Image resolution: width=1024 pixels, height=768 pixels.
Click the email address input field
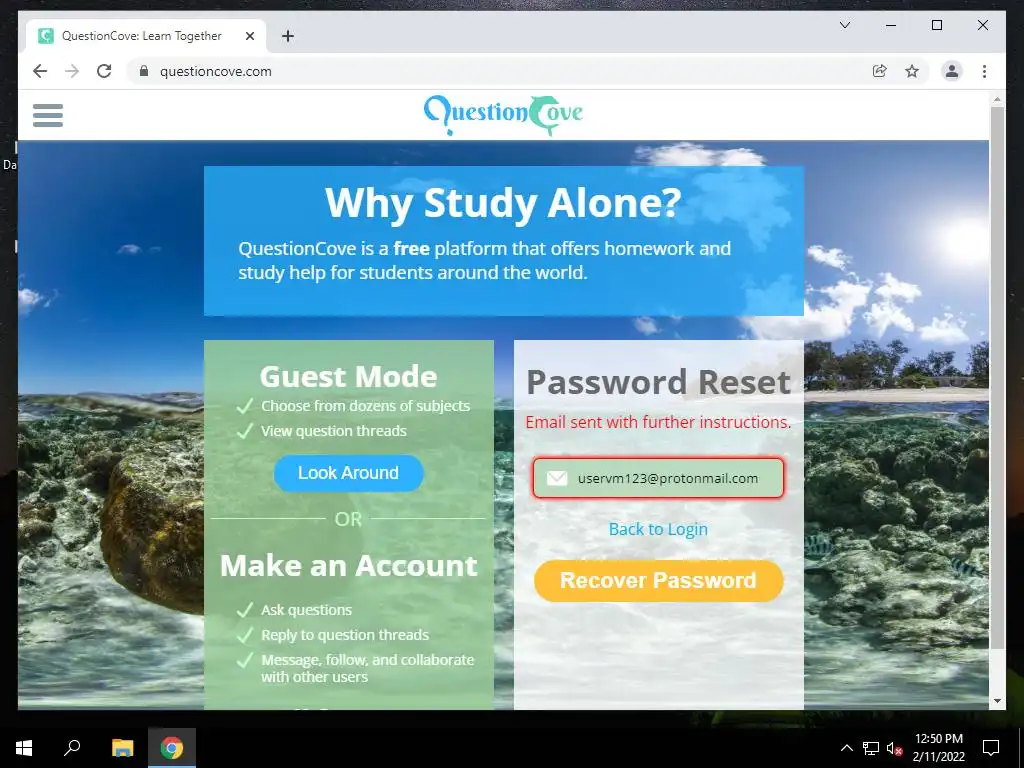[658, 478]
